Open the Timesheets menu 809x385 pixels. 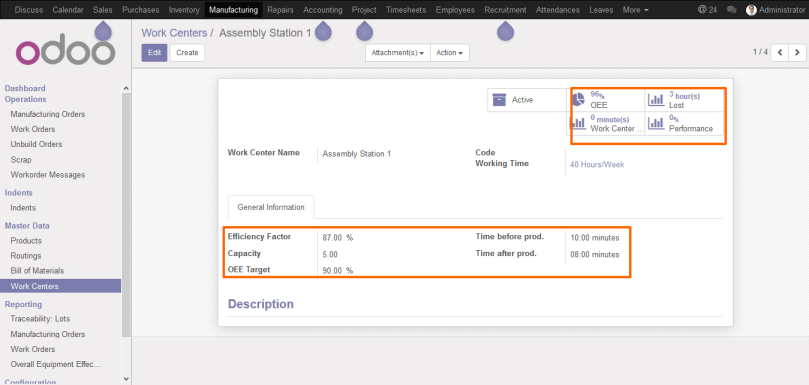406,10
